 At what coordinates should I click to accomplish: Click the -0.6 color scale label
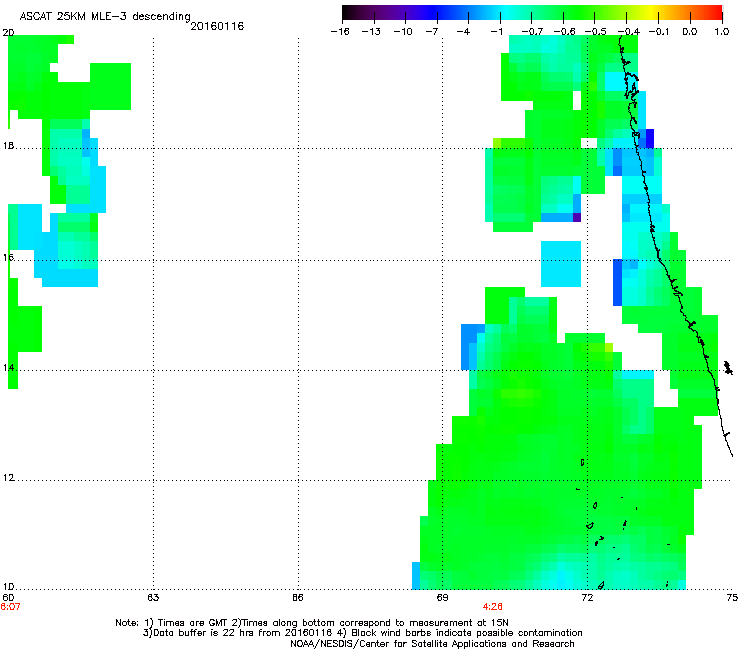click(564, 32)
